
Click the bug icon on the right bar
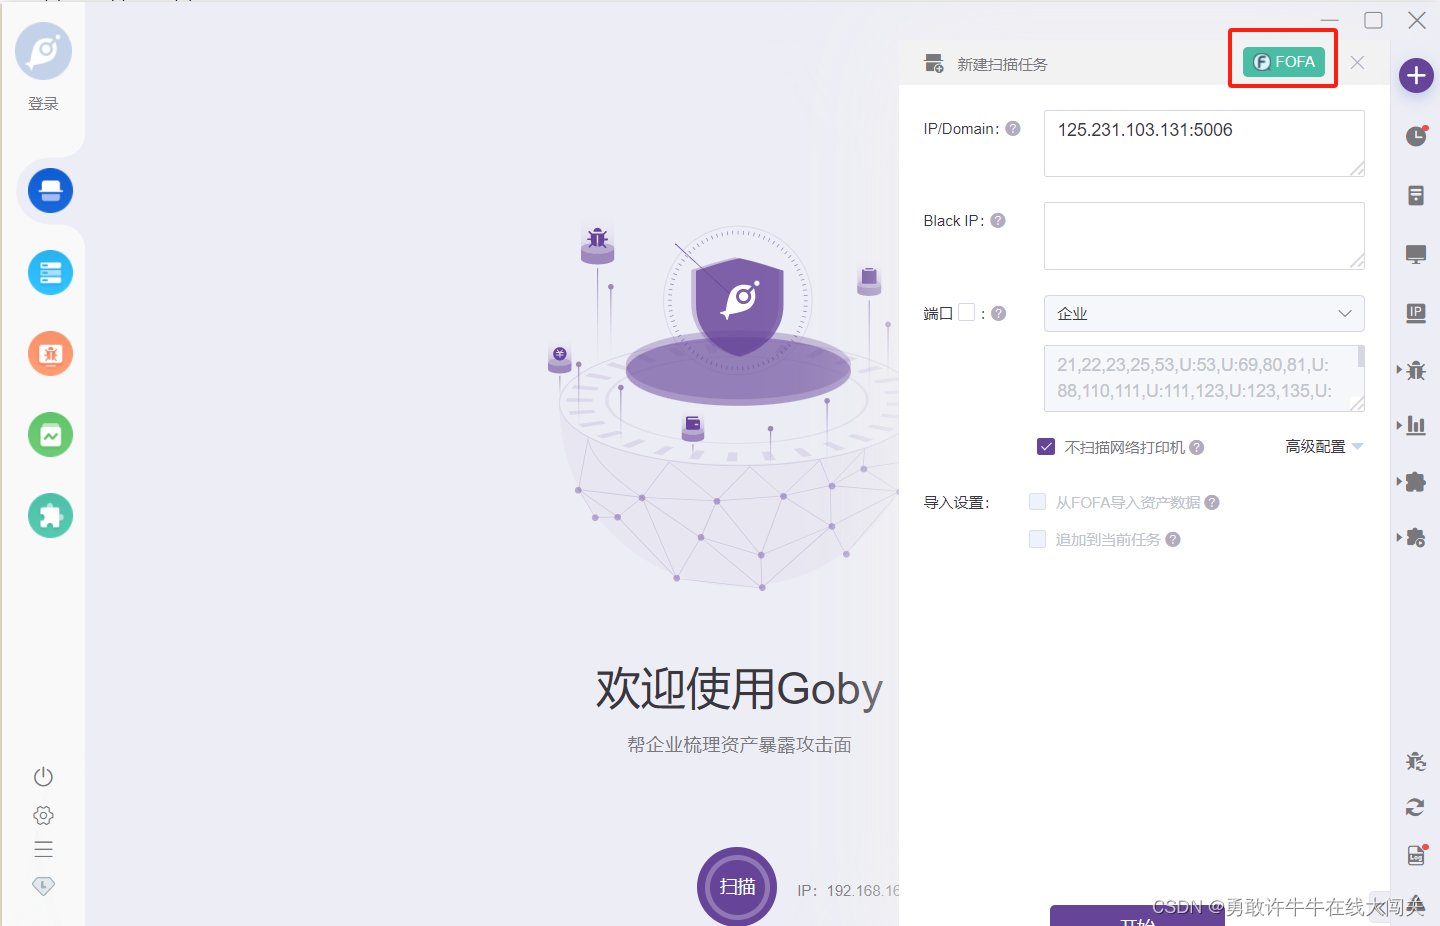[x=1416, y=370]
